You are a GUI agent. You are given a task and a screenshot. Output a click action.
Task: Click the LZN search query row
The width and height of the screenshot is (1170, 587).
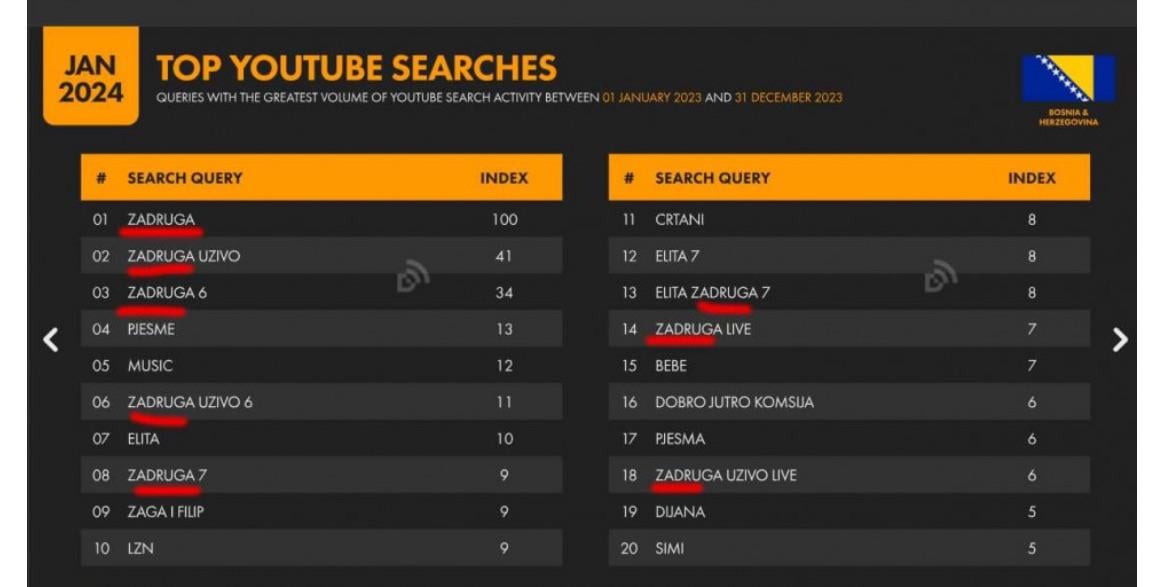click(322, 548)
